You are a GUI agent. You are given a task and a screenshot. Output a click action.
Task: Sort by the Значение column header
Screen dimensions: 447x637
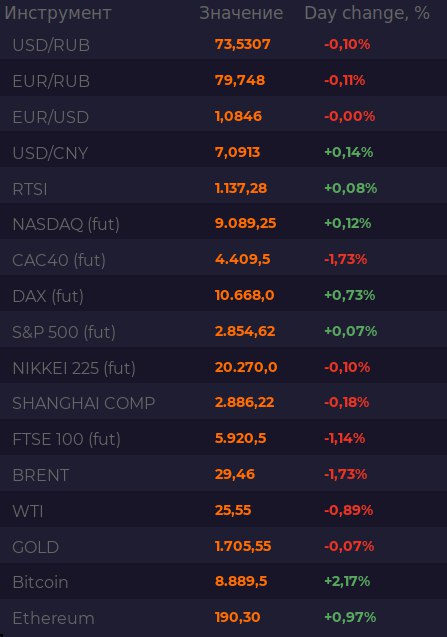pos(241,13)
